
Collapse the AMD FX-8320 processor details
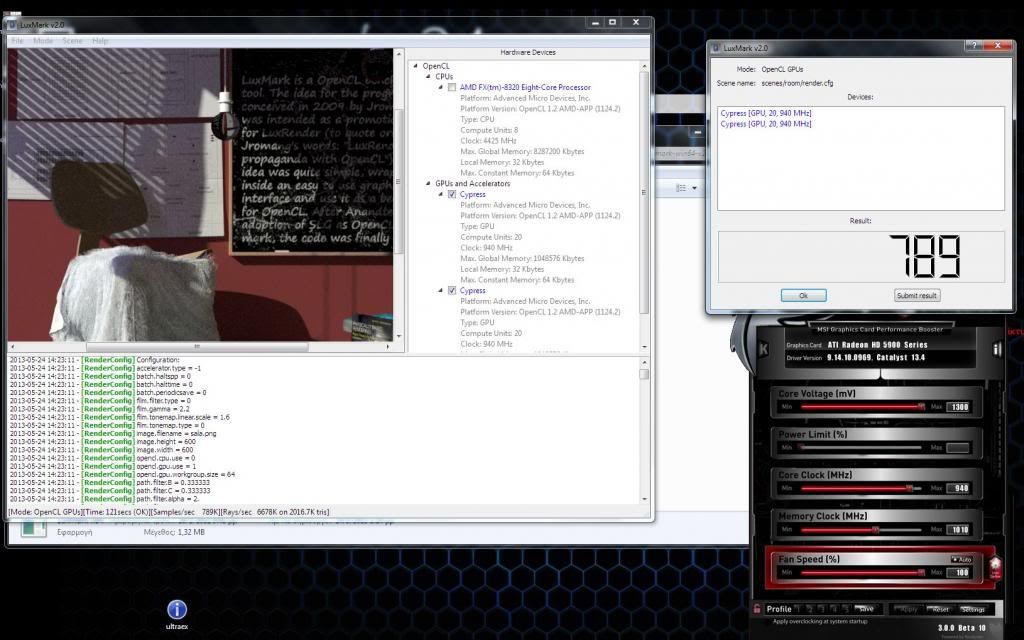pyautogui.click(x=440, y=87)
